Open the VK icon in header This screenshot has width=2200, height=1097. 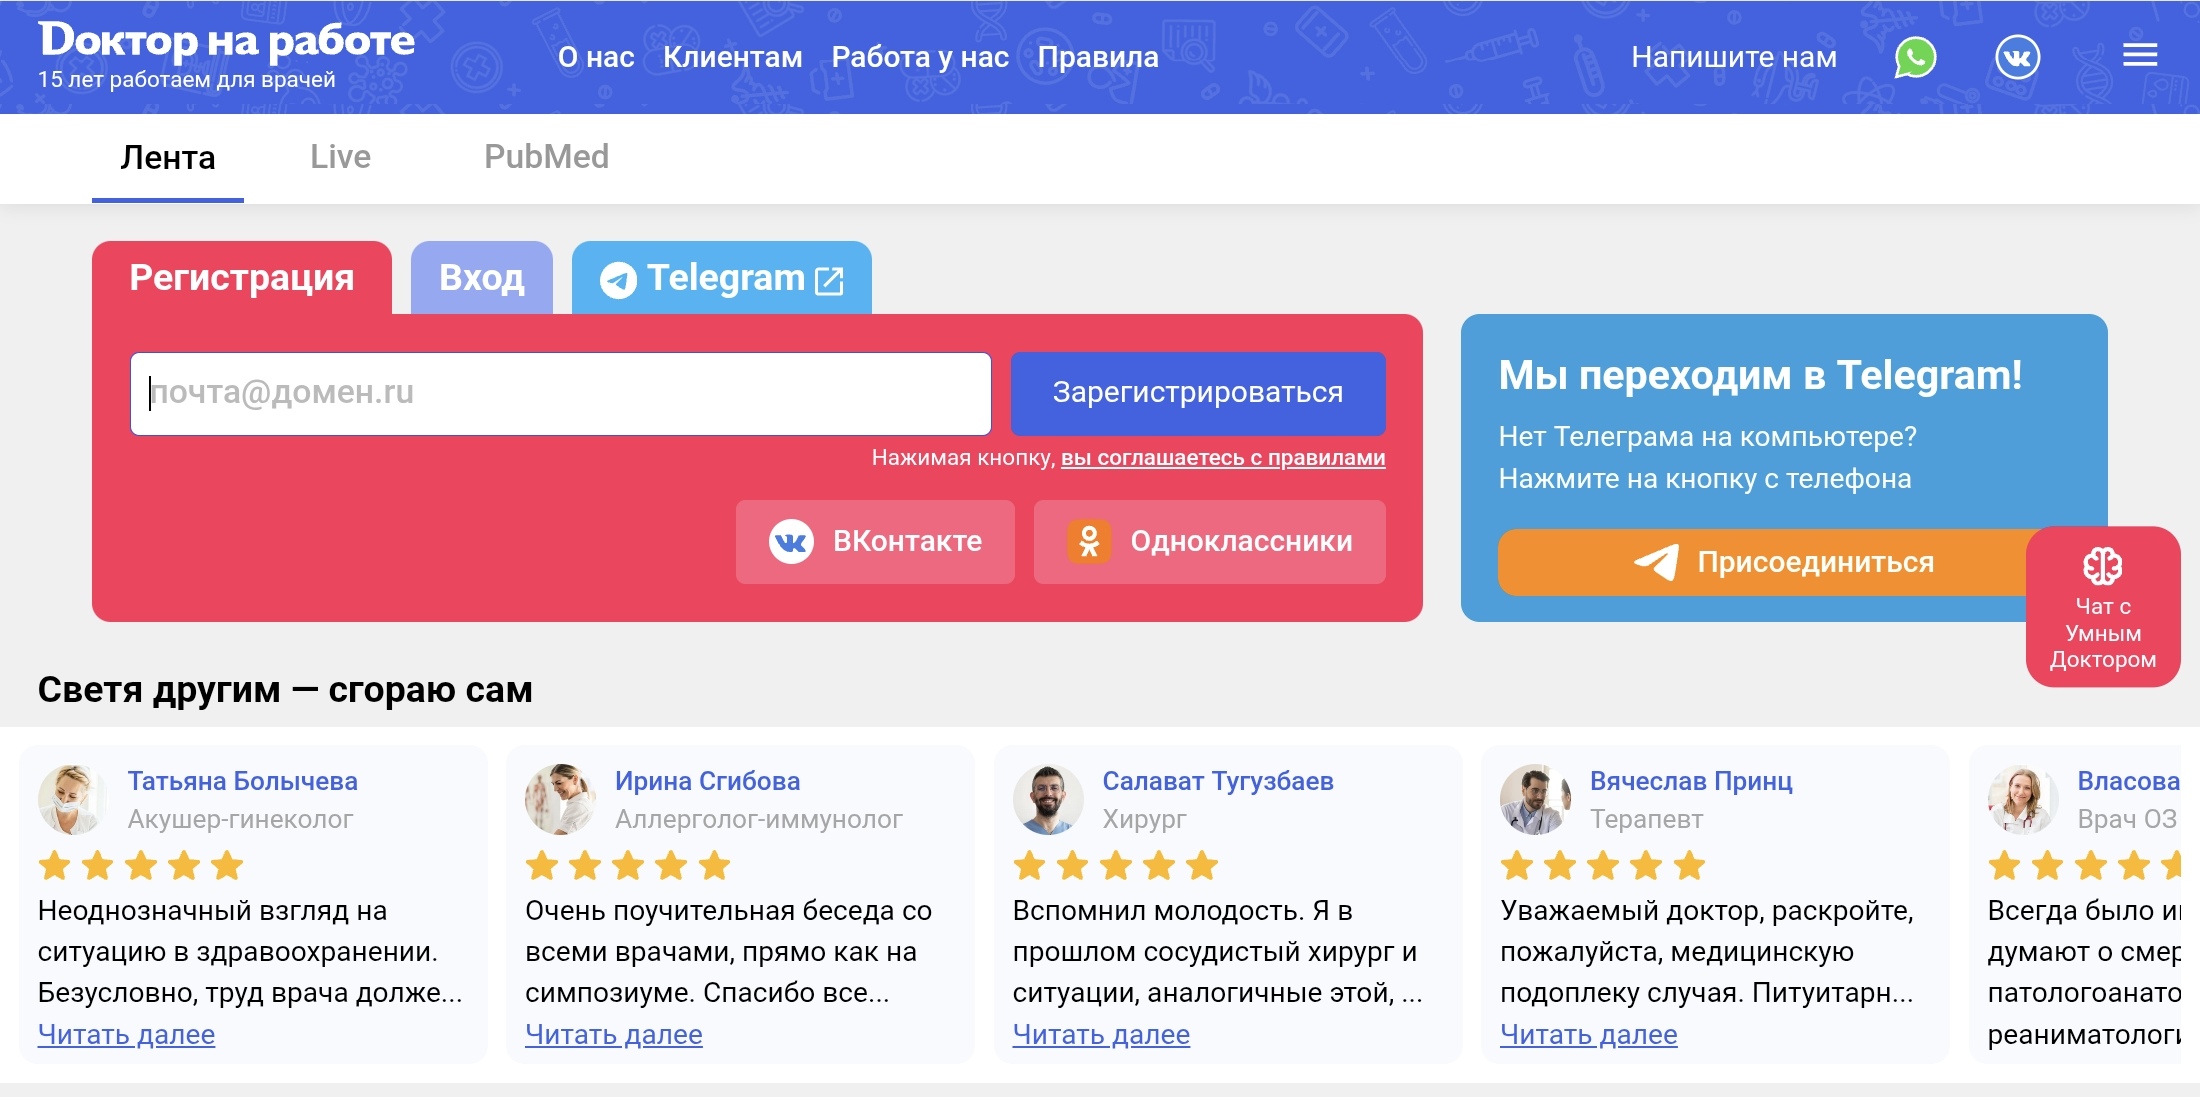pyautogui.click(x=2017, y=57)
